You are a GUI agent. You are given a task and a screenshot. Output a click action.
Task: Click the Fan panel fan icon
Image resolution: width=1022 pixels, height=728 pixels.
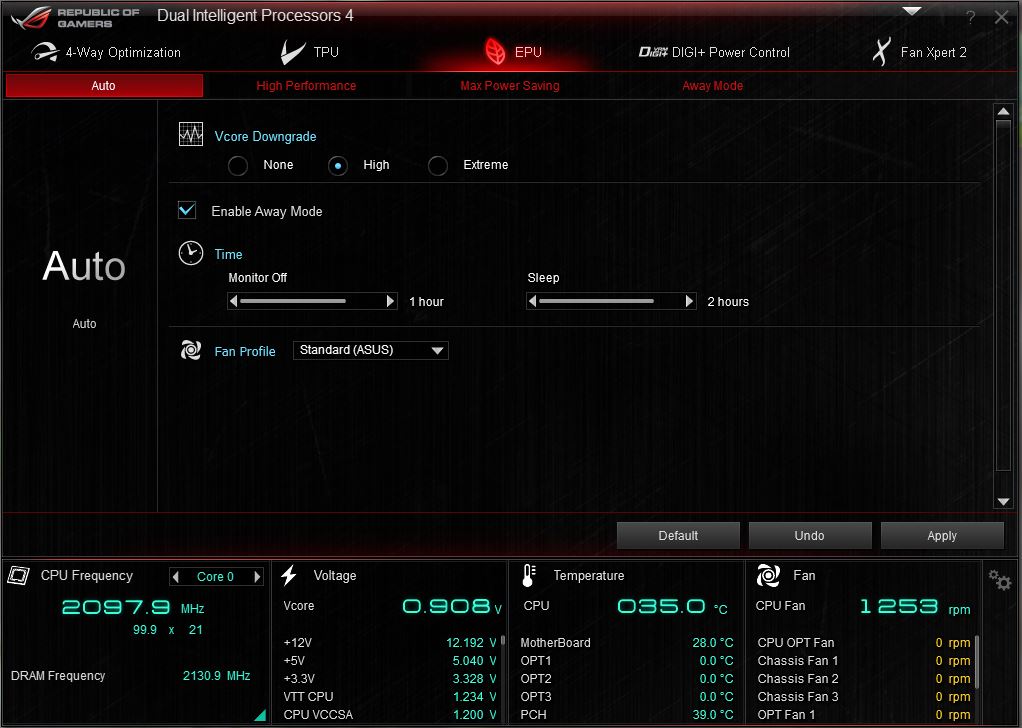click(768, 575)
